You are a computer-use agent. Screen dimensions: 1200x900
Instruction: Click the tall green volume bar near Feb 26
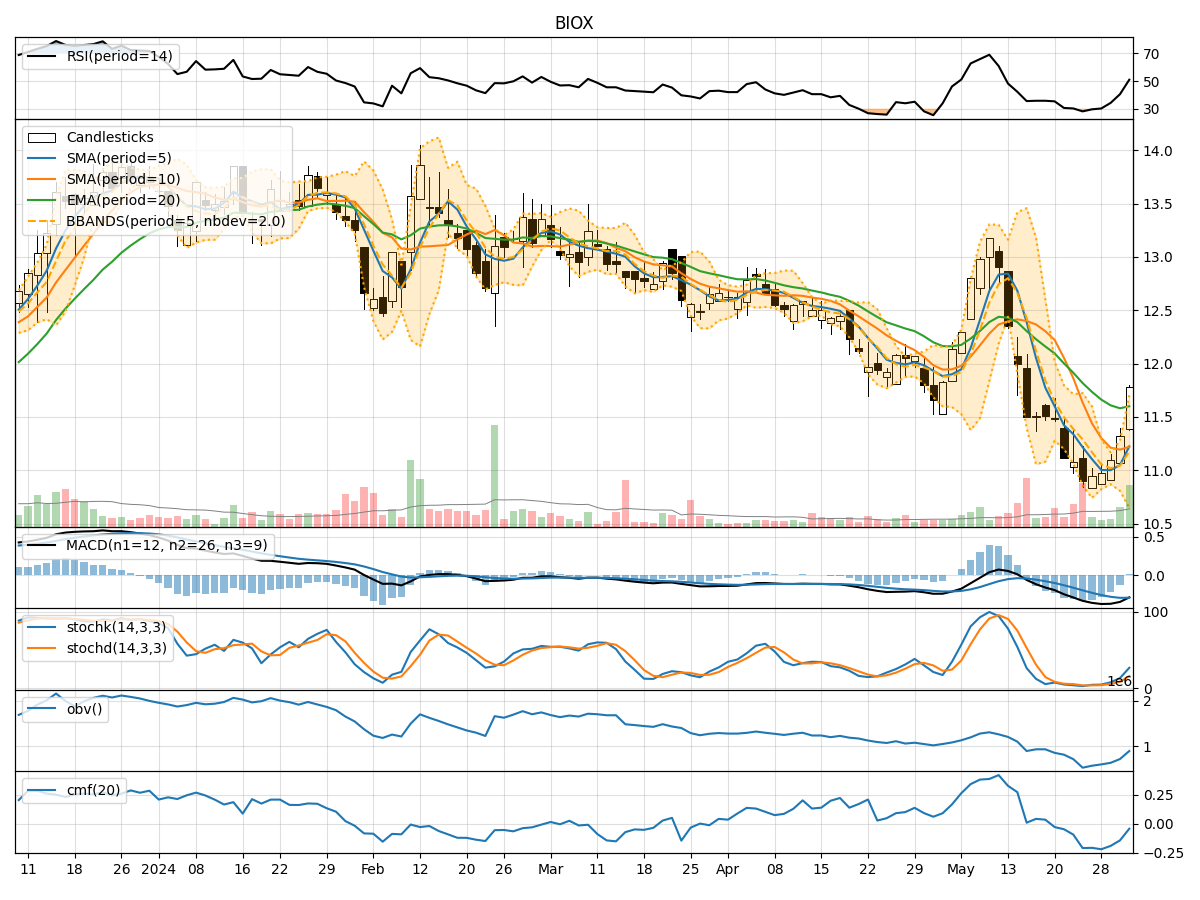[496, 470]
